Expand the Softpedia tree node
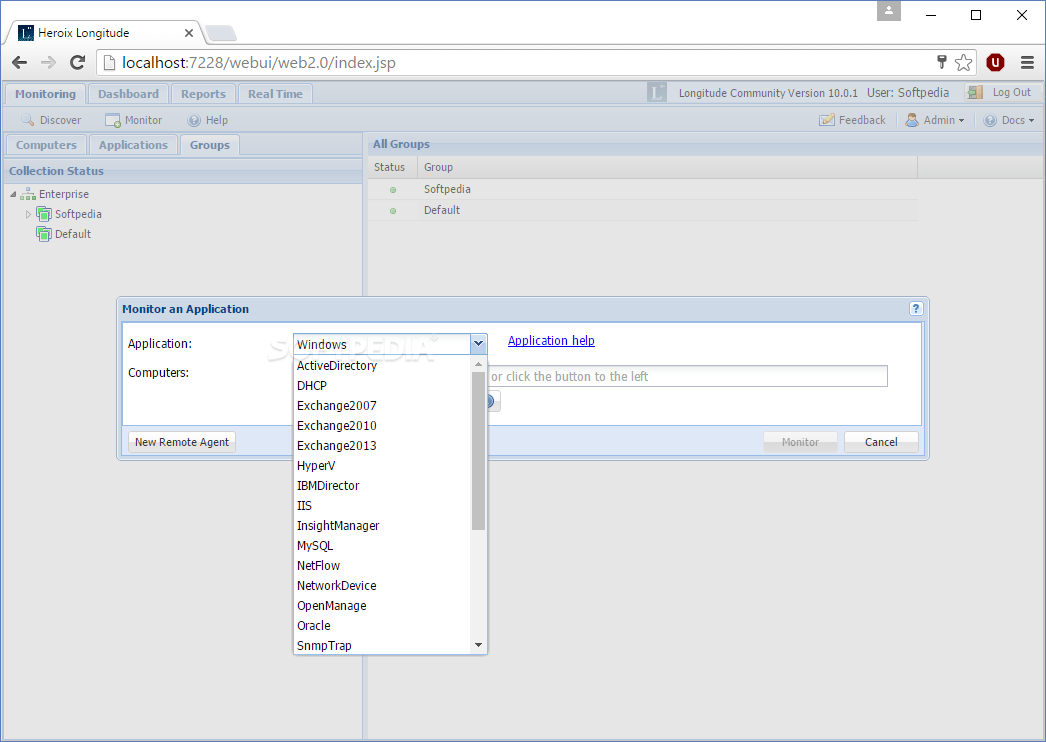The width and height of the screenshot is (1046, 742). pyautogui.click(x=28, y=214)
